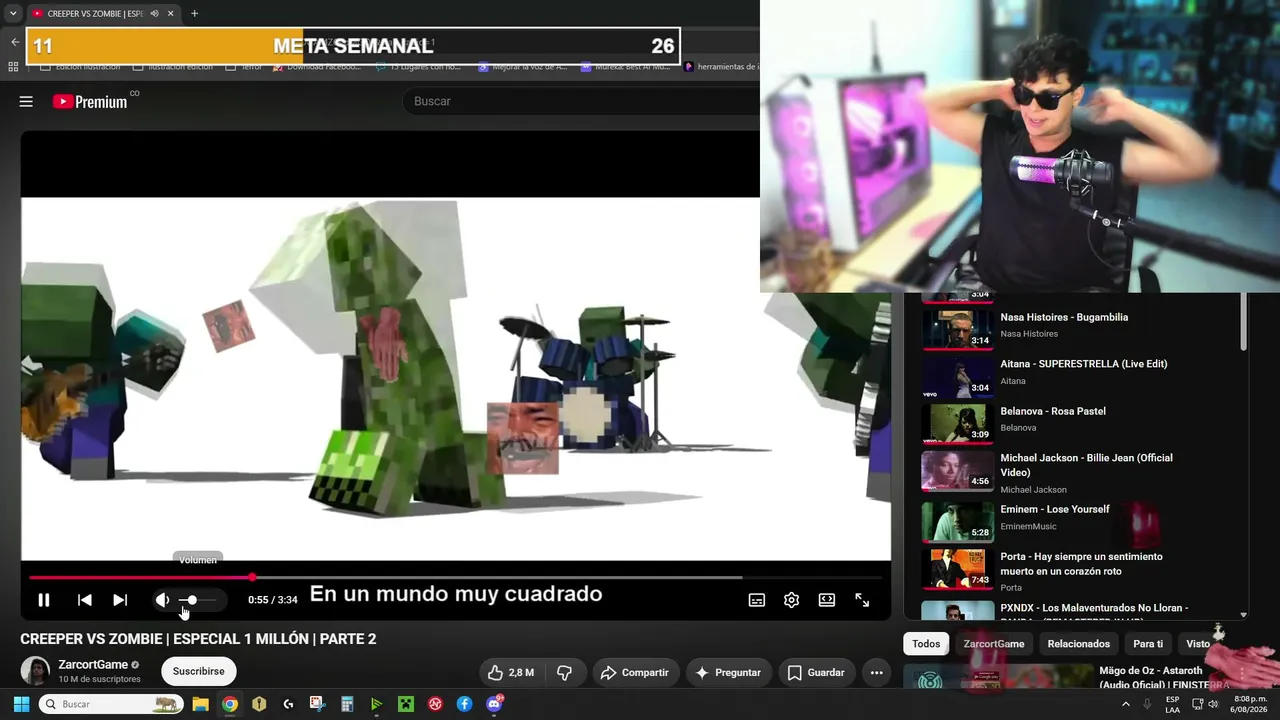
Task: Select the ZarcortGame filter chip
Action: click(994, 644)
